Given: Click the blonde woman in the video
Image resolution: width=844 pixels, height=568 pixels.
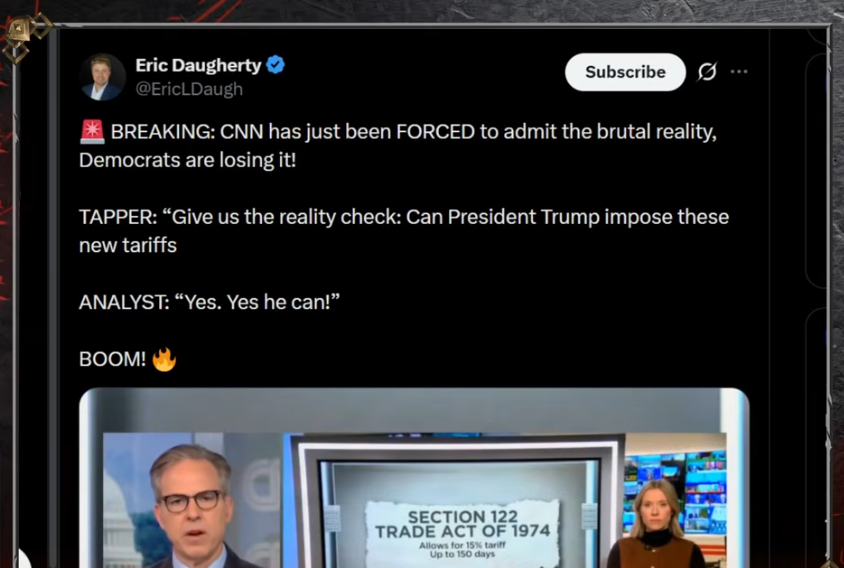Looking at the screenshot, I should click(x=655, y=523).
